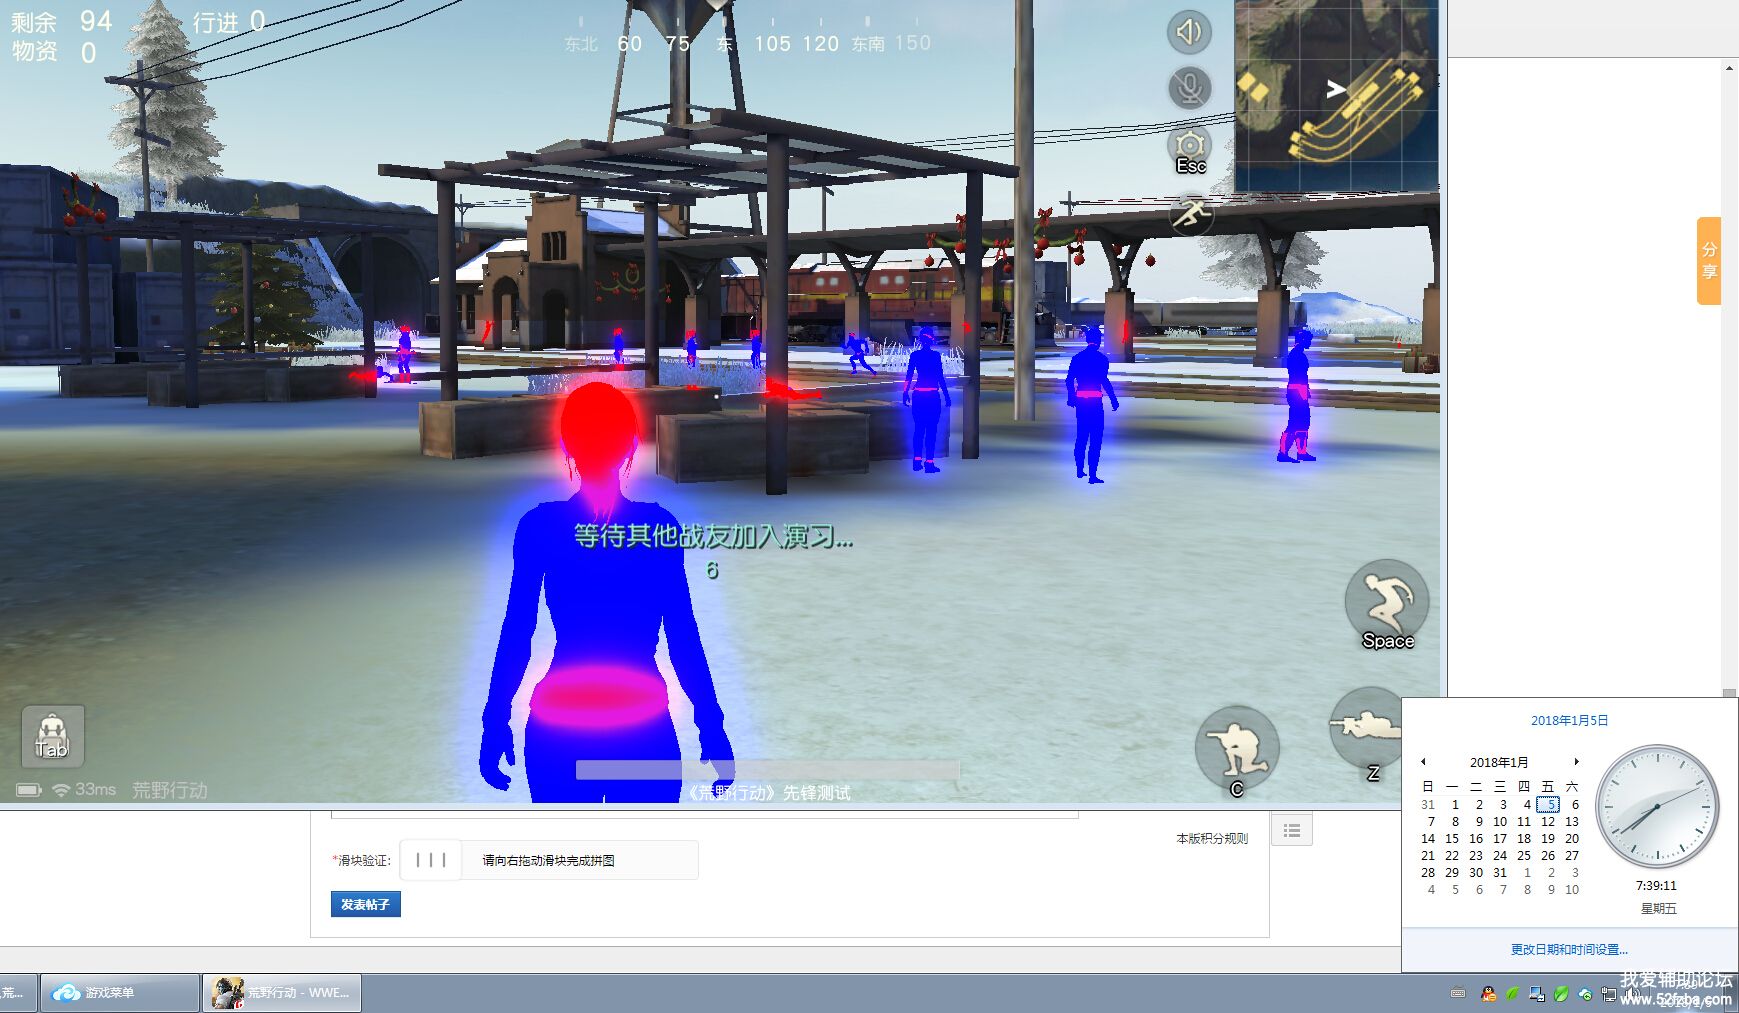Click the page scrollbar up arrow
The height and width of the screenshot is (1013, 1739).
pos(1730,68)
